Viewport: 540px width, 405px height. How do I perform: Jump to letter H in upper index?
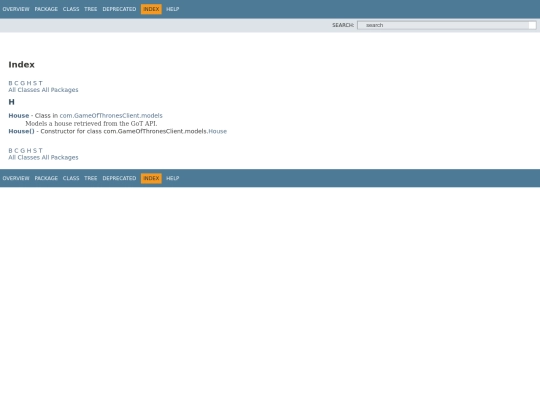point(29,83)
